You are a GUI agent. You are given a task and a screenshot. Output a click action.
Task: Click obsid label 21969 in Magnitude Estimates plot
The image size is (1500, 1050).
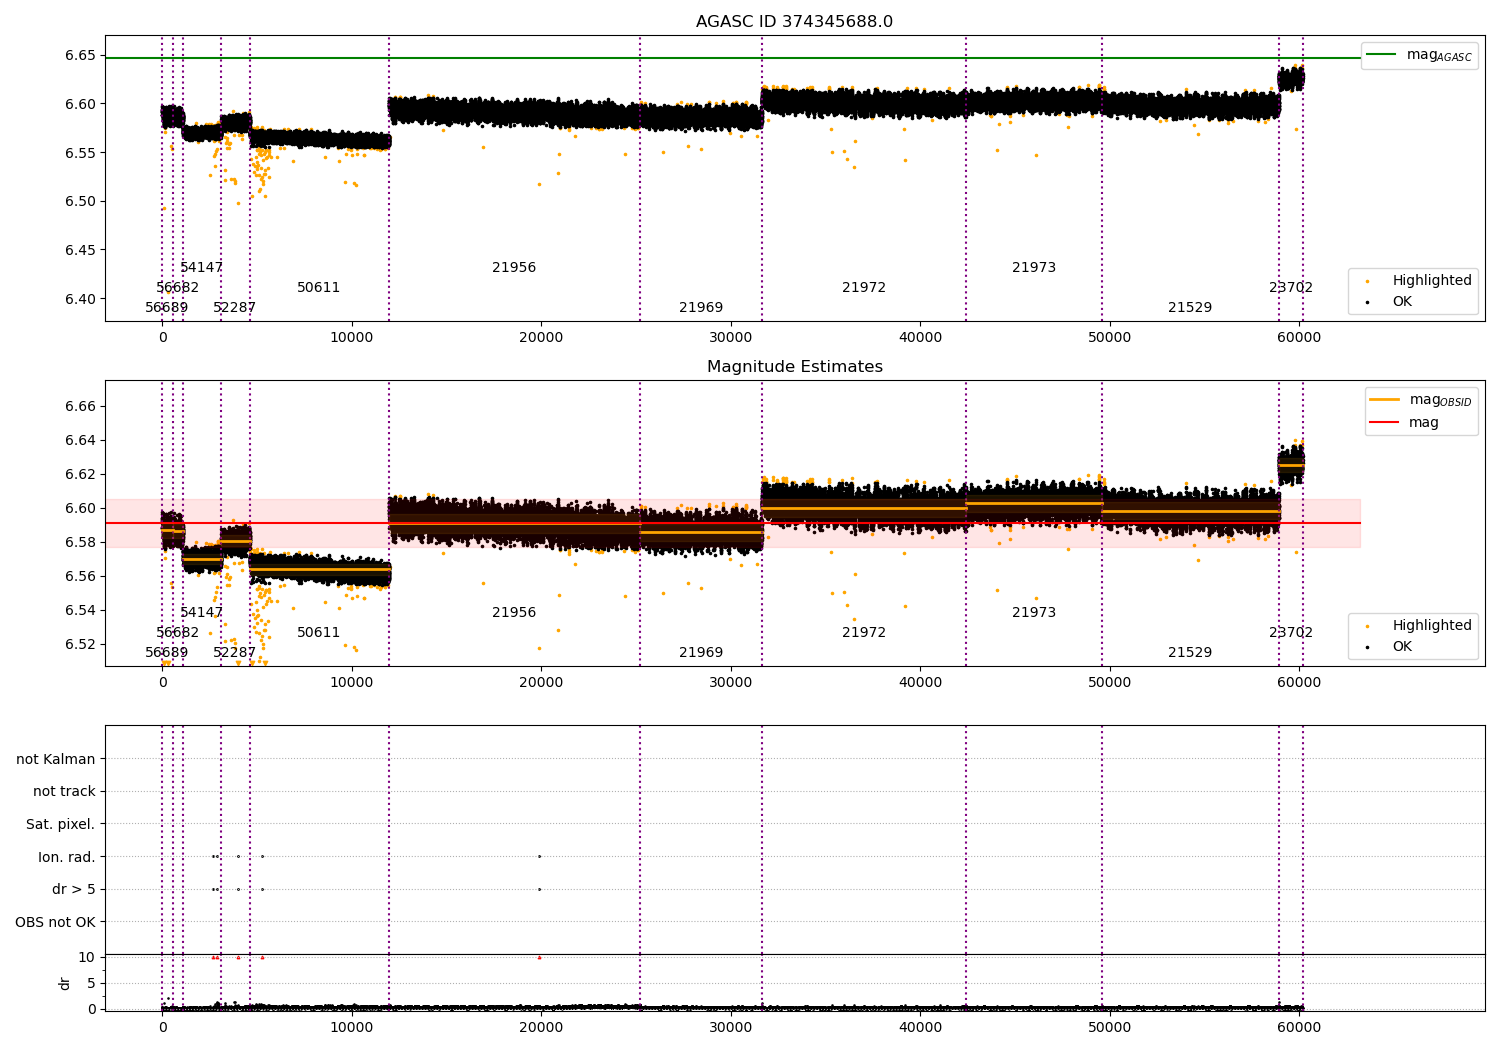[701, 653]
